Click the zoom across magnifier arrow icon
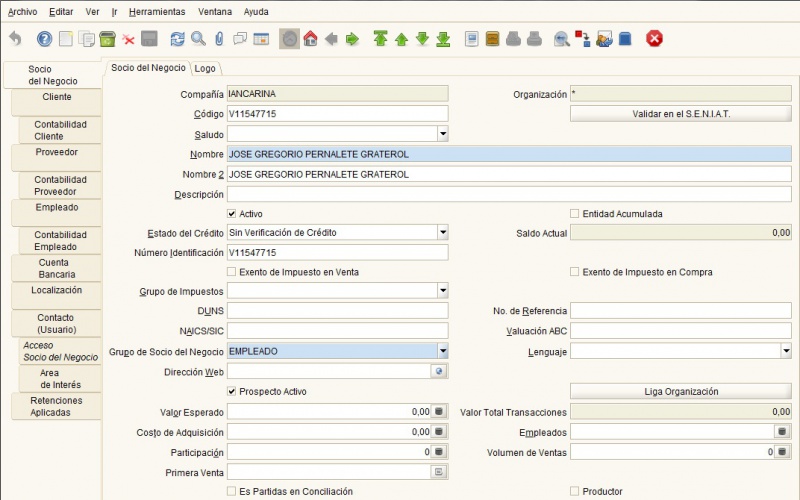This screenshot has height=500, width=800. click(x=562, y=39)
